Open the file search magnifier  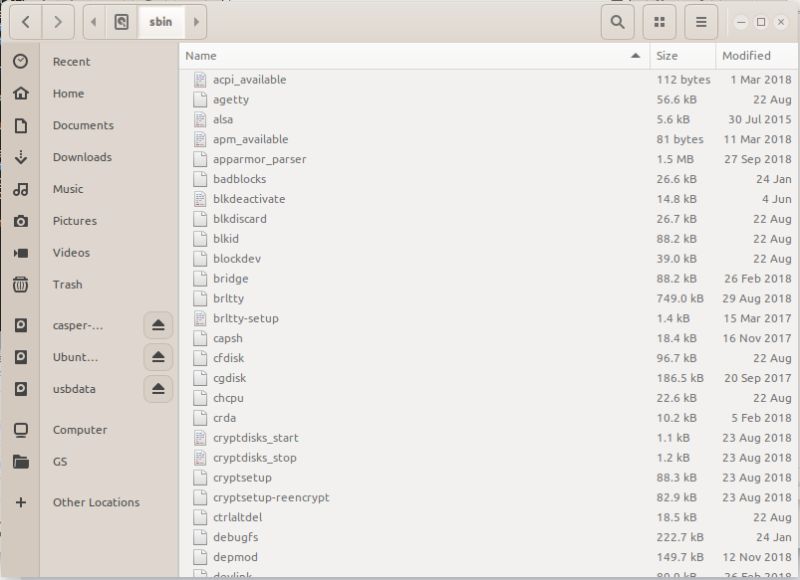(617, 21)
